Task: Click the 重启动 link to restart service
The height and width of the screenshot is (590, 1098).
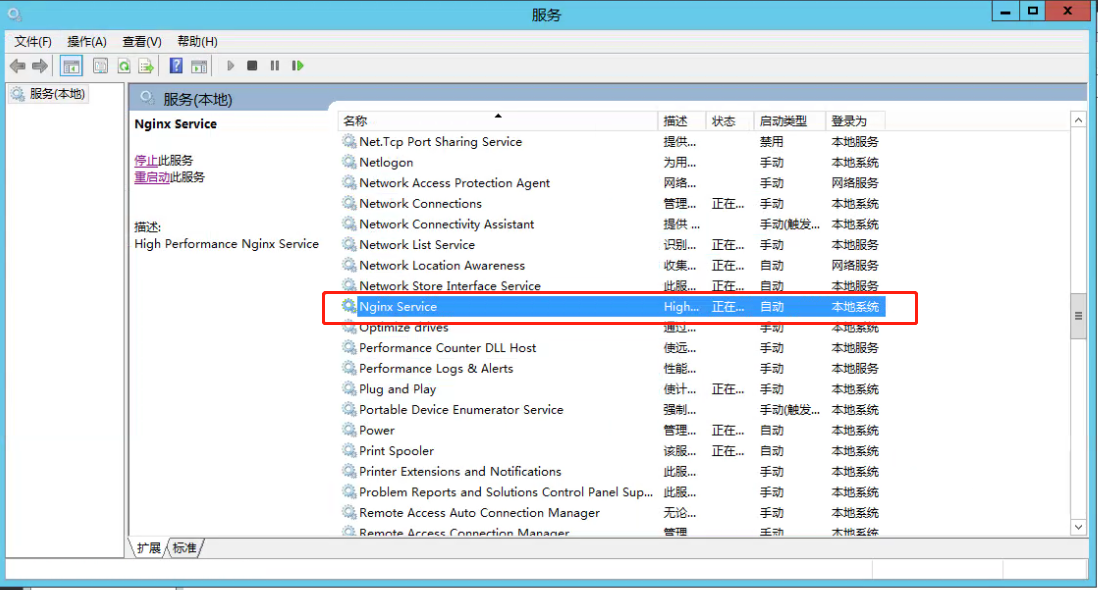Action: (152, 177)
